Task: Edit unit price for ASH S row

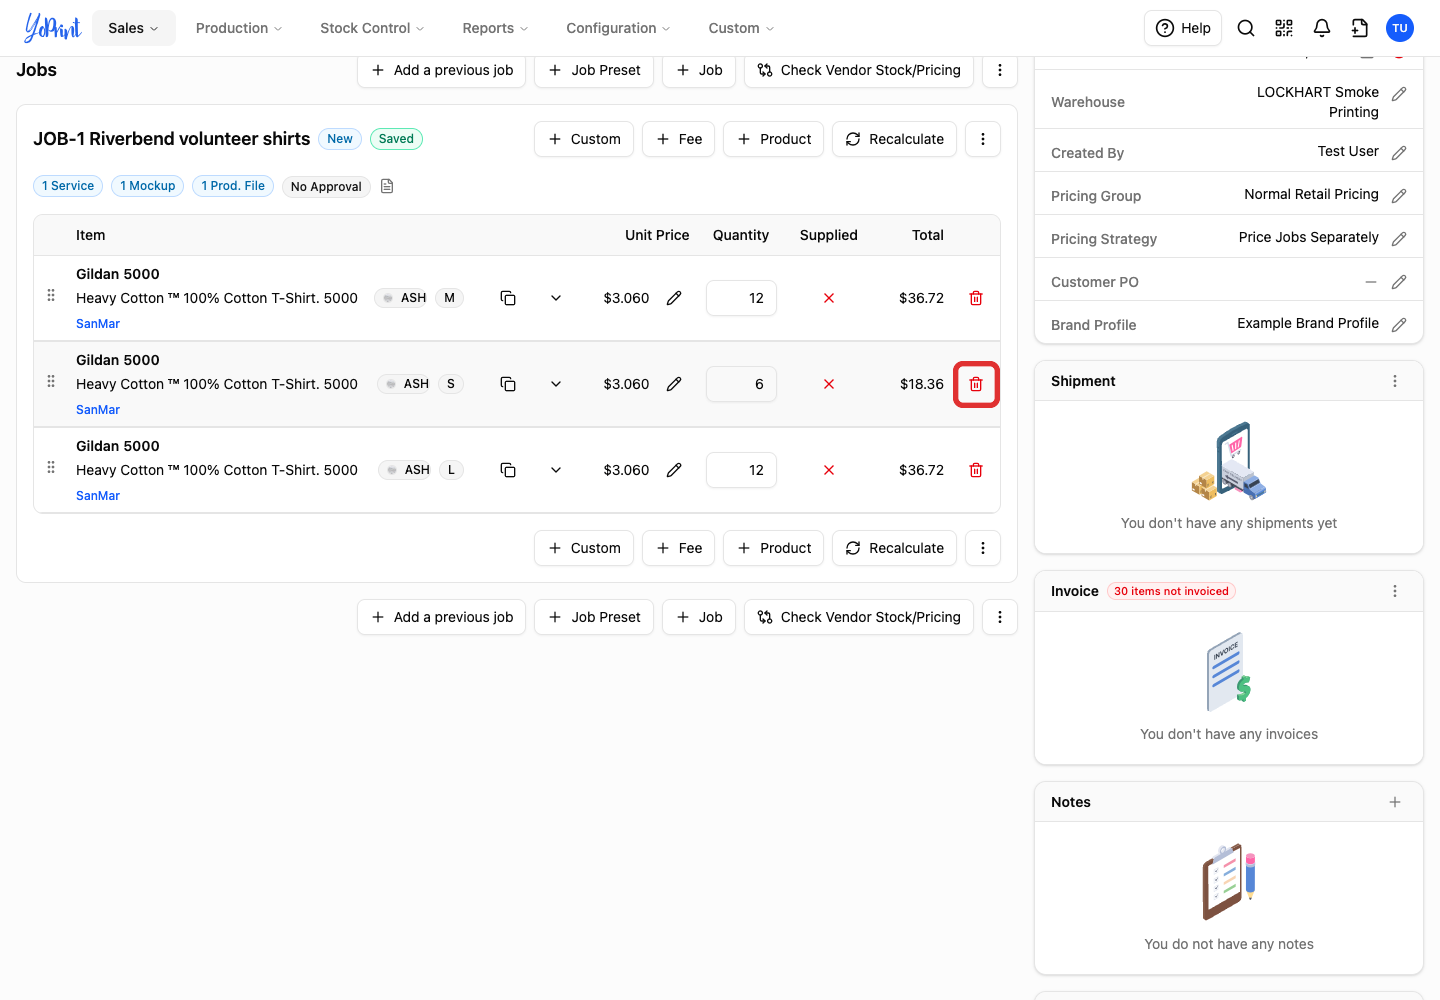Action: (674, 384)
